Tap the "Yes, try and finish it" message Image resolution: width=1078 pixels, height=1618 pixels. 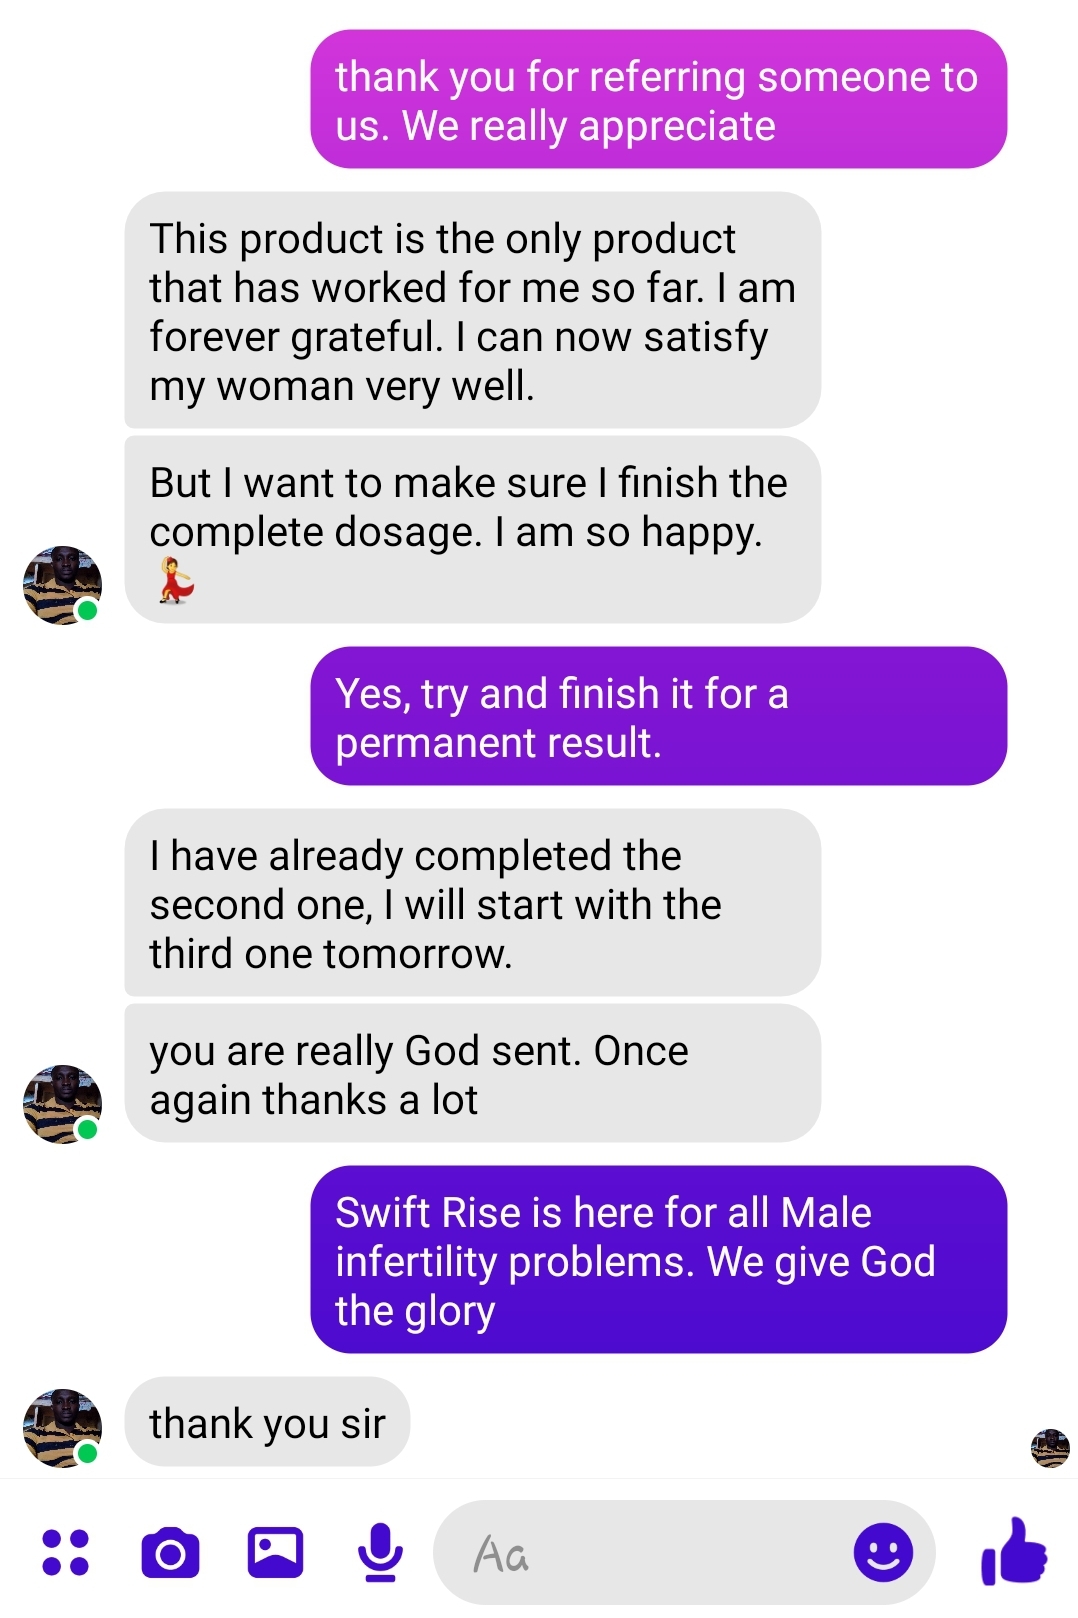pyautogui.click(x=658, y=717)
